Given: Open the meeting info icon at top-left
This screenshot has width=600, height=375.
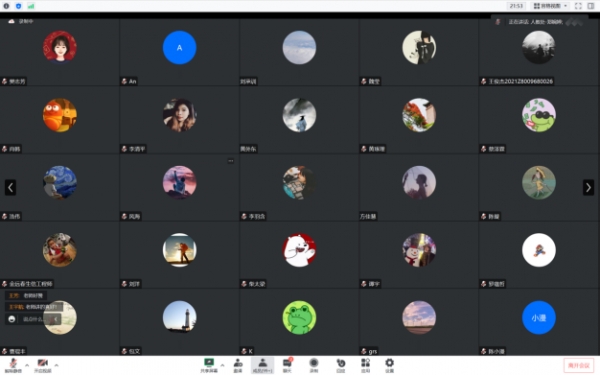Looking at the screenshot, I should 6,6.
